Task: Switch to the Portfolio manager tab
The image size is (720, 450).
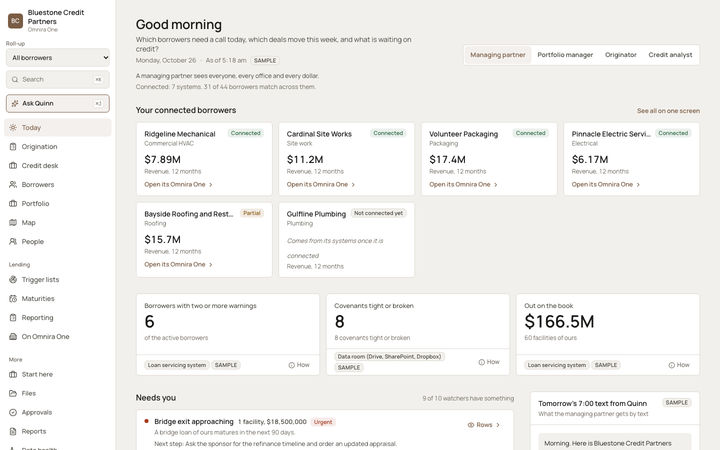Action: click(x=565, y=55)
